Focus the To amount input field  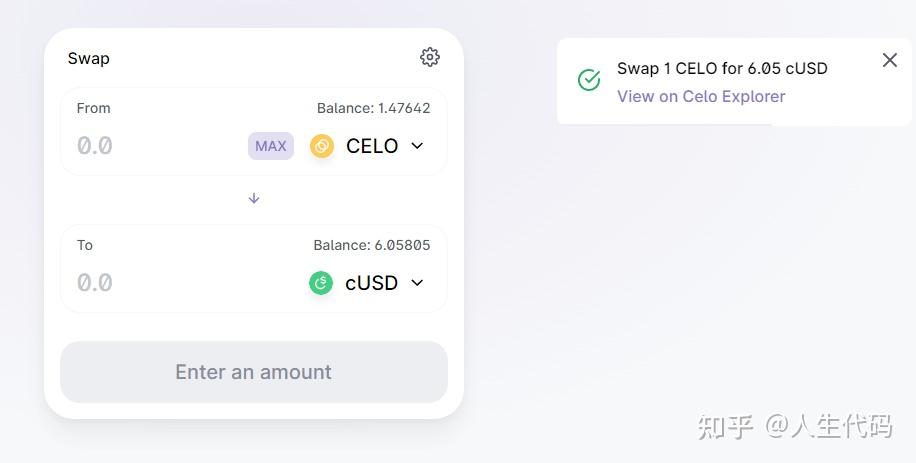187,283
